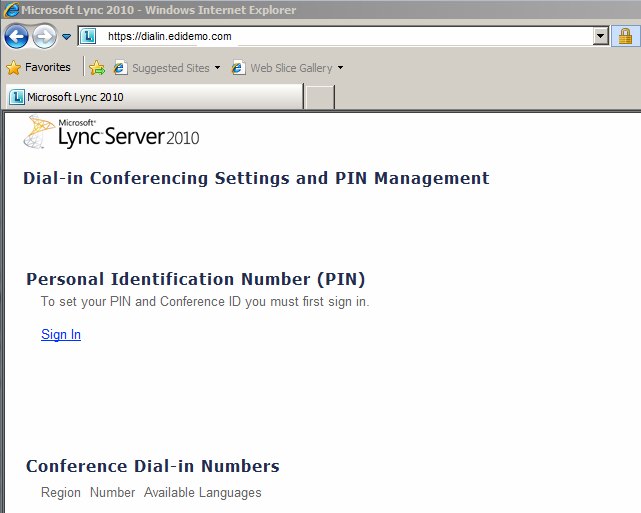Expand the address bar dropdown arrow
Image resolution: width=641 pixels, height=513 pixels.
pyautogui.click(x=600, y=36)
